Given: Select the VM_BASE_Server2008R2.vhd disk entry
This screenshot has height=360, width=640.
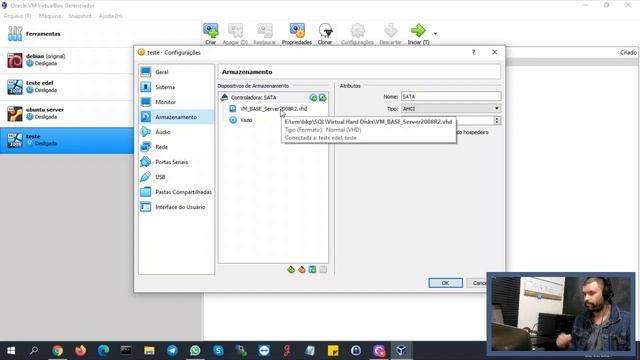Looking at the screenshot, I should 273,109.
